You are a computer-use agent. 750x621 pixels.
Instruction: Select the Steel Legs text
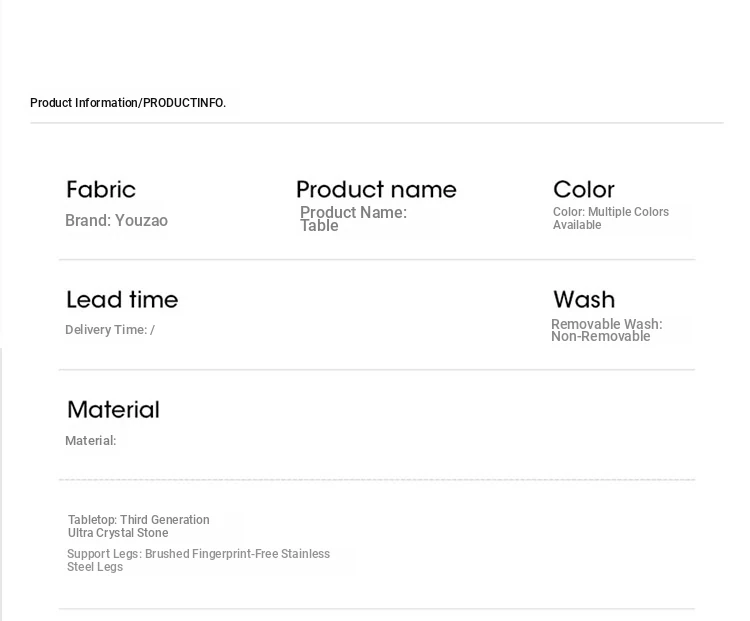tap(95, 567)
